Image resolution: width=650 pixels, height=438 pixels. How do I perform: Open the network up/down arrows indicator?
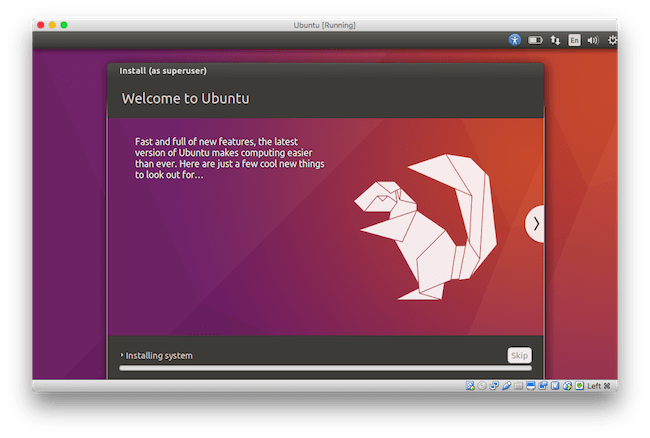click(x=555, y=40)
